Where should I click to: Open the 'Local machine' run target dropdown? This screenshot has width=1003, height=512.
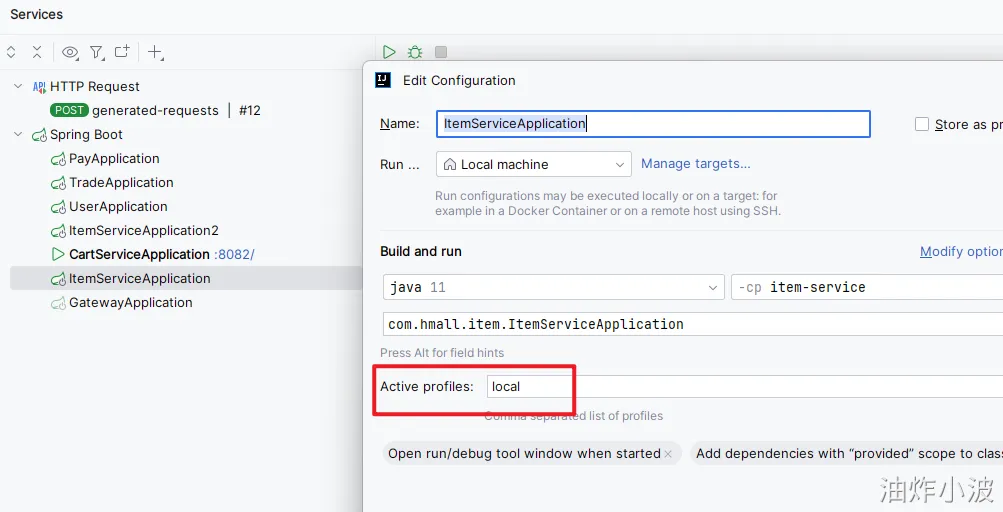tap(533, 164)
